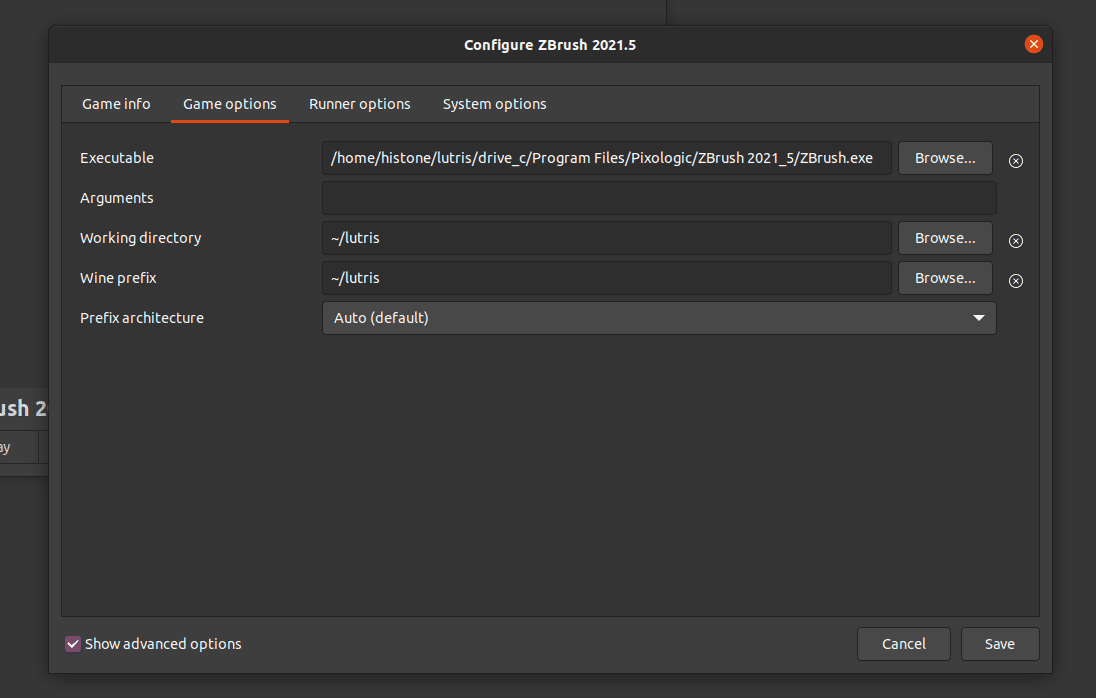This screenshot has height=698, width=1096.
Task: Click into the Arguments text field
Action: 659,198
